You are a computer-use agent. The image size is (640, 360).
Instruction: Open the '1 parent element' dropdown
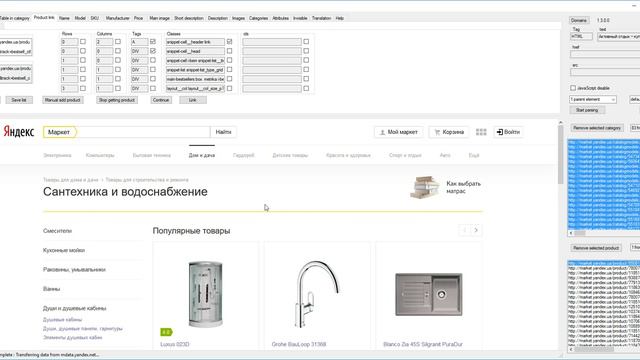point(593,100)
